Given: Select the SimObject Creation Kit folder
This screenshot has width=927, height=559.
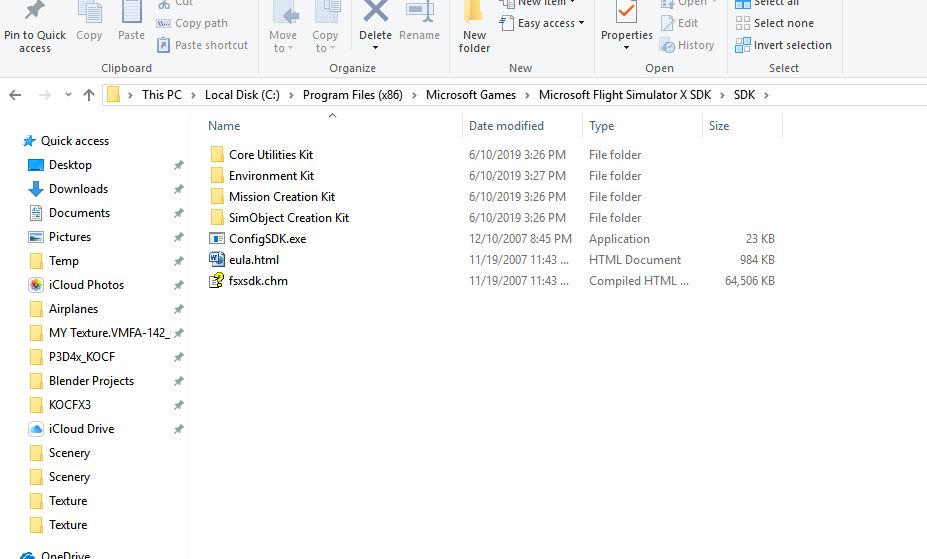Looking at the screenshot, I should coord(289,217).
